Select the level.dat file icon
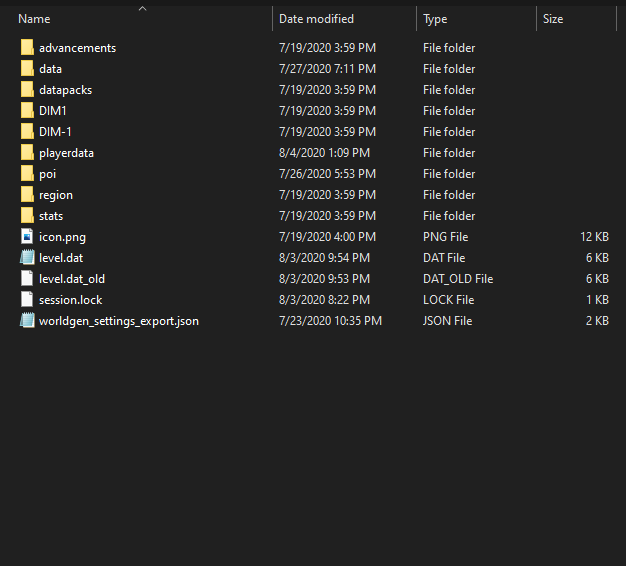Screen dimensions: 626x566 (27, 258)
